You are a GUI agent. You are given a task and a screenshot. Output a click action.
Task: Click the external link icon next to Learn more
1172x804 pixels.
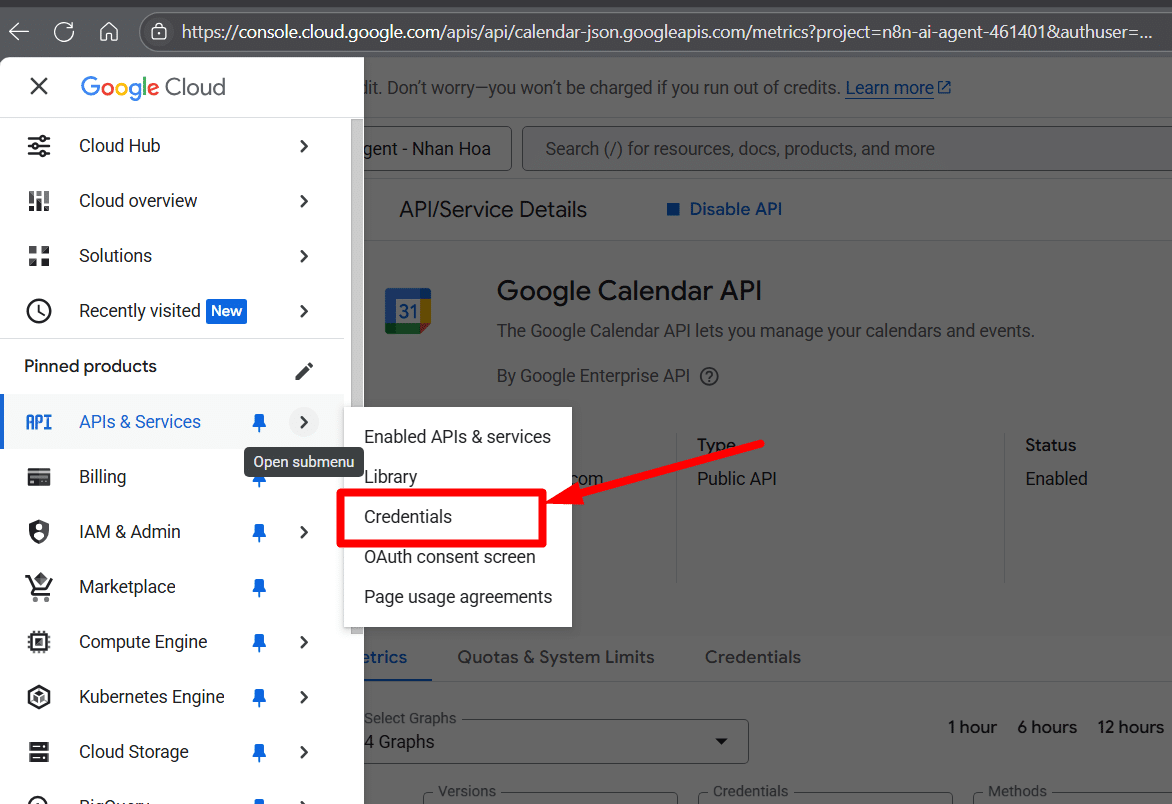(945, 87)
